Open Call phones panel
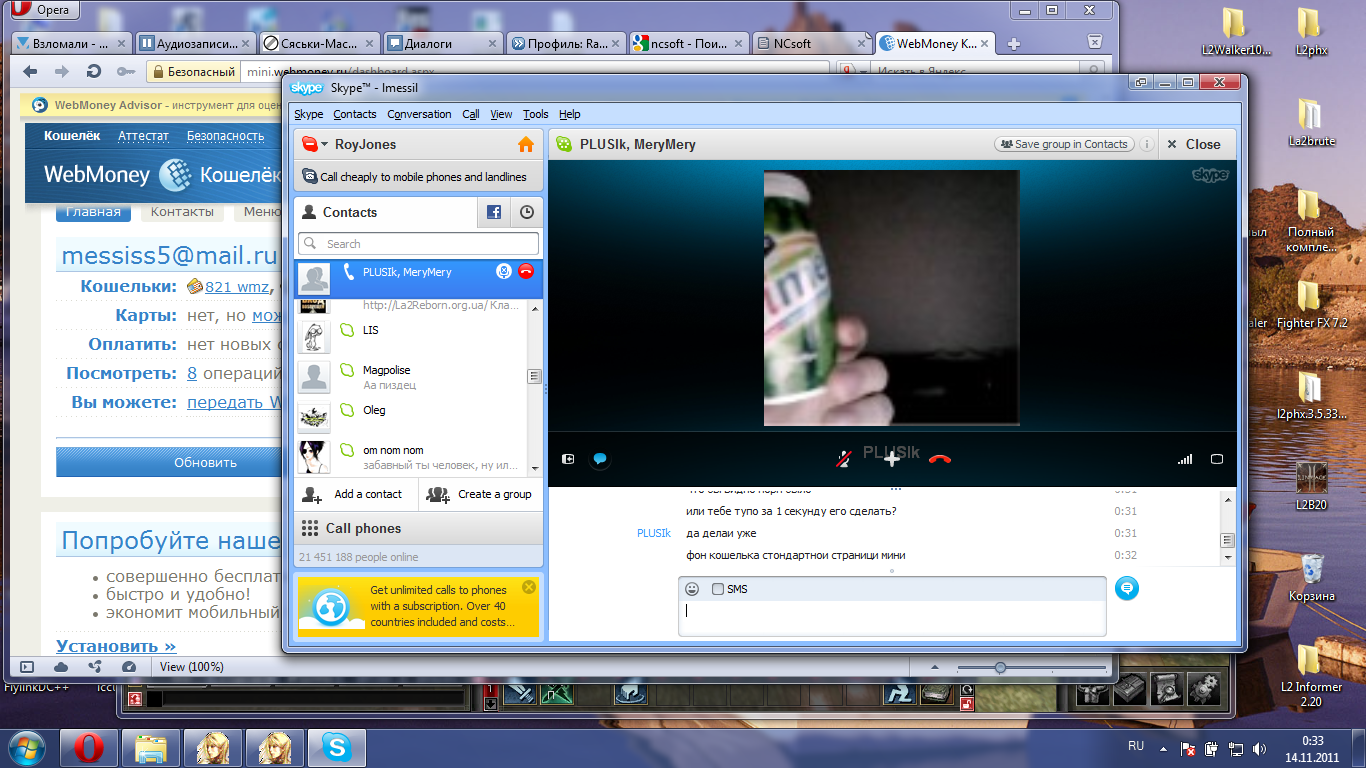The width and height of the screenshot is (1366, 768). 418,528
